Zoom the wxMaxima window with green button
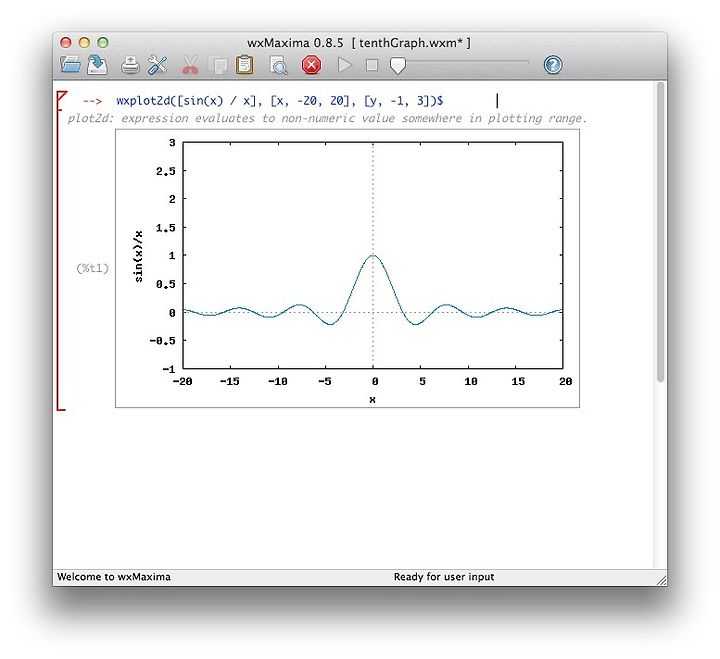This screenshot has height=659, width=720. (x=103, y=43)
